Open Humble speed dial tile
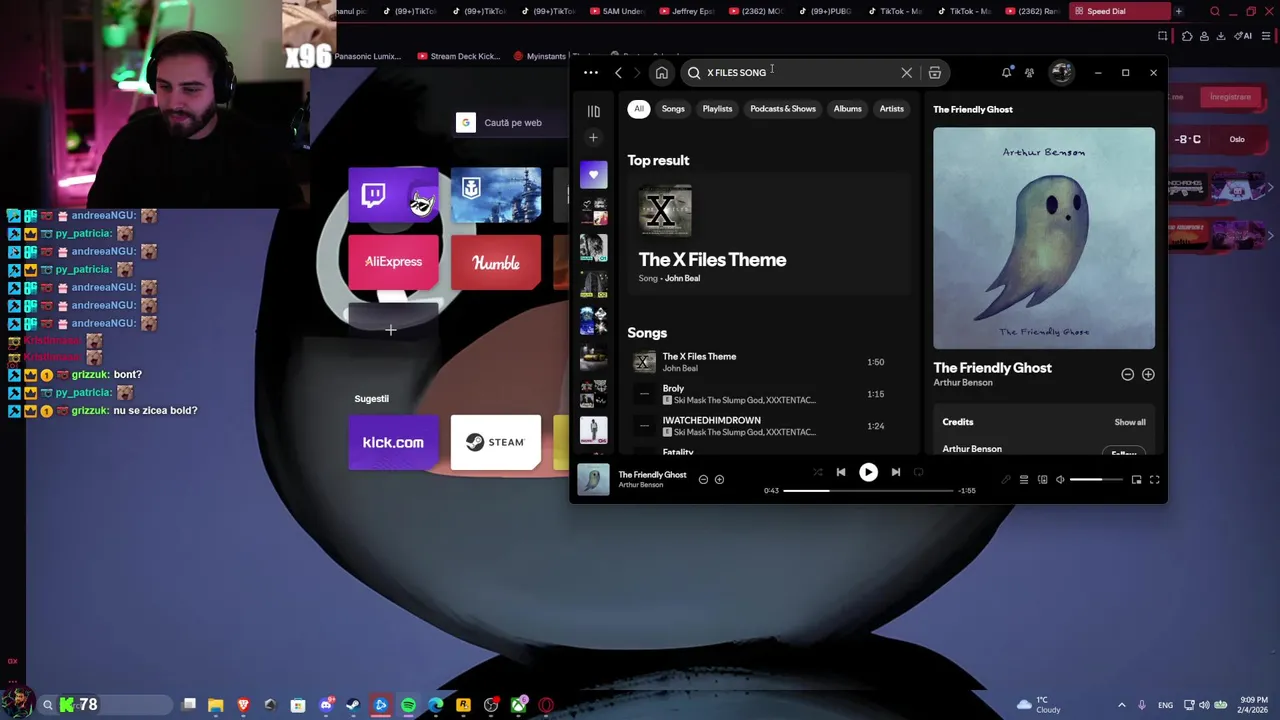This screenshot has height=720, width=1280. (496, 262)
